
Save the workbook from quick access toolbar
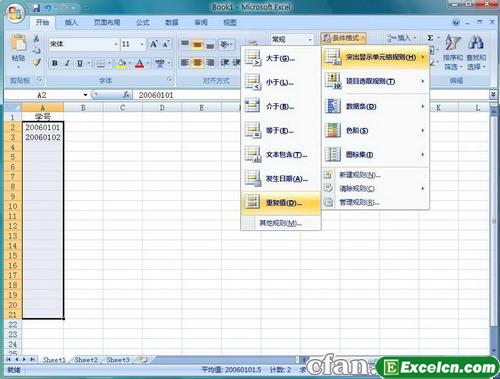click(36, 8)
